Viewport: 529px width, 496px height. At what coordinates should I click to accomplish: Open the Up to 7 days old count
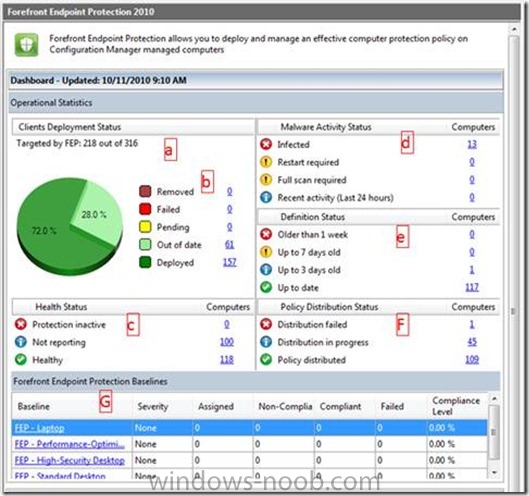pos(472,252)
